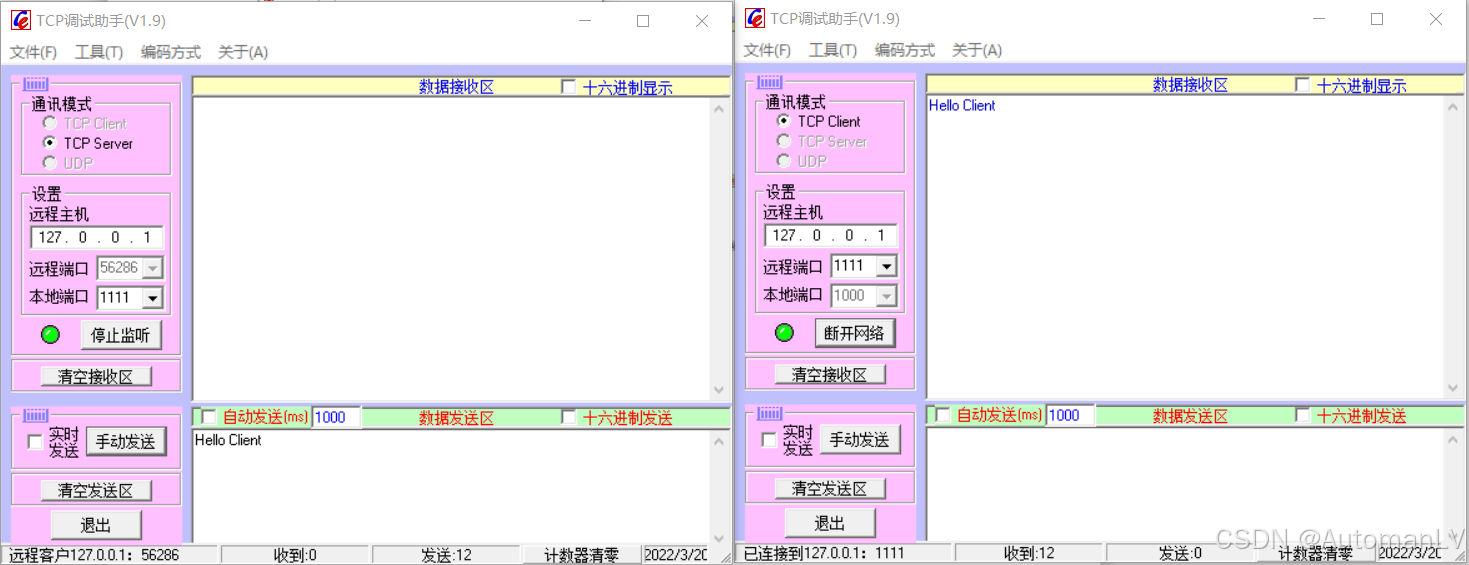Click 远程客户127.0.0.1：56286 status text
Image resolution: width=1469 pixels, height=565 pixels.
click(94, 555)
